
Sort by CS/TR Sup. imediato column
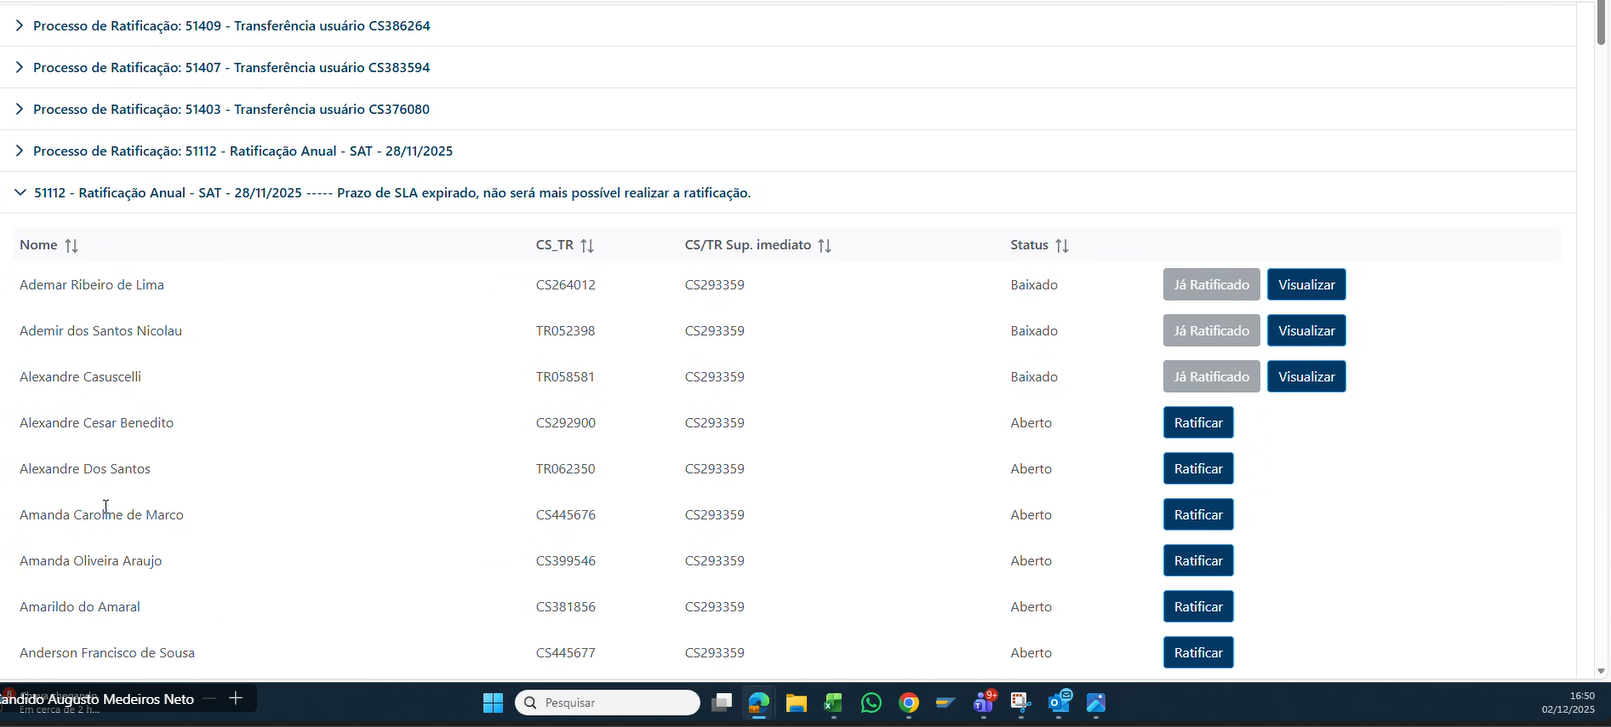(824, 245)
